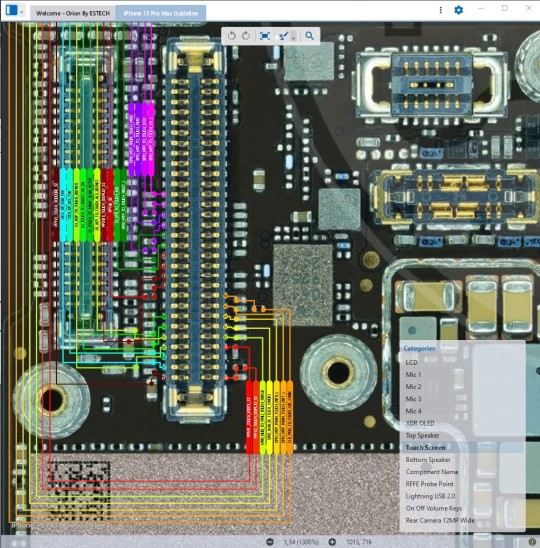Click the zoom level readout 1300%
The height and width of the screenshot is (548, 540).
(x=301, y=542)
